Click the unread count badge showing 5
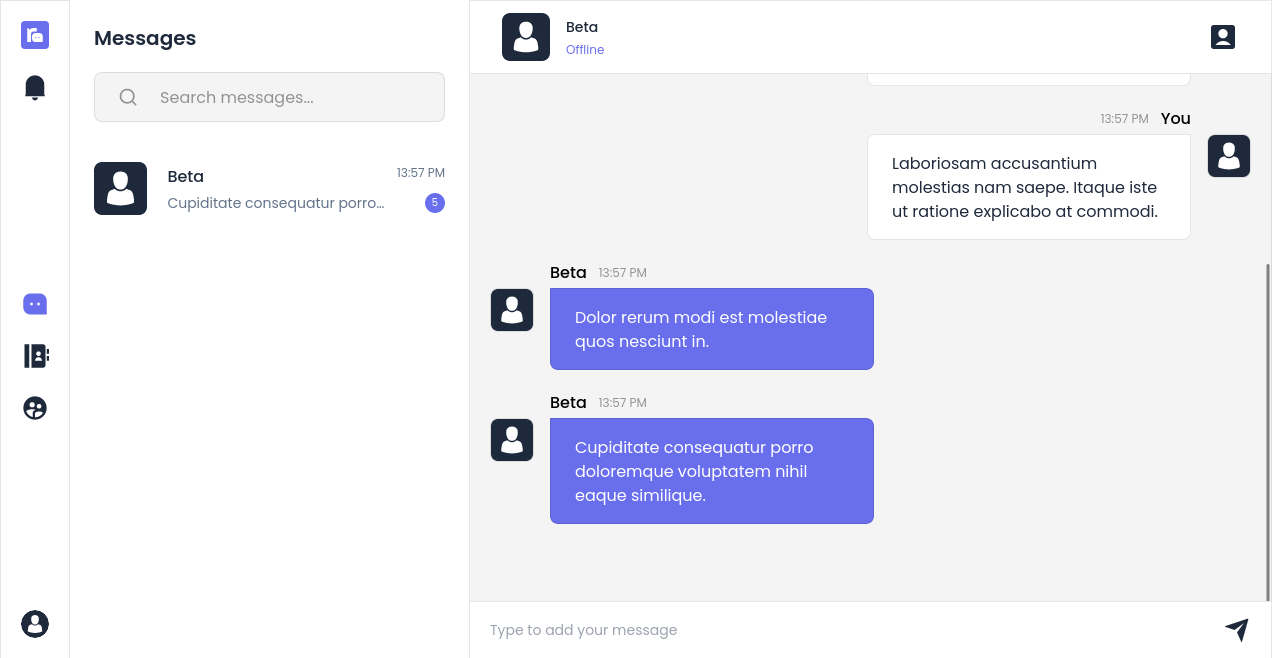Image resolution: width=1272 pixels, height=658 pixels. tap(435, 203)
